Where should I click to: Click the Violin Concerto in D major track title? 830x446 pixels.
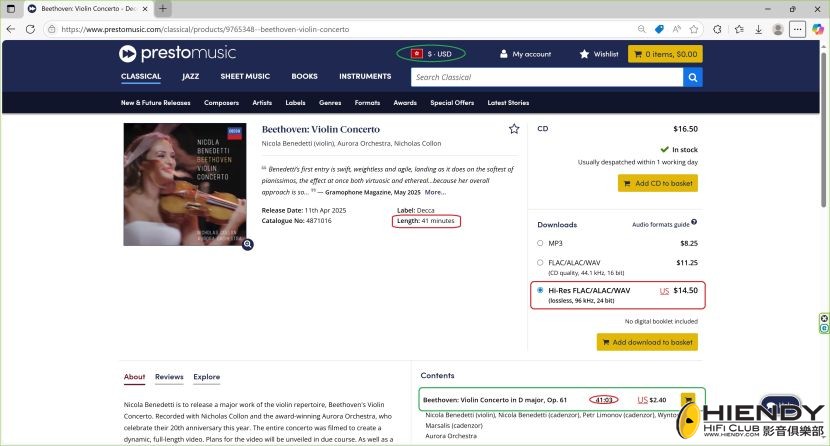coord(494,400)
